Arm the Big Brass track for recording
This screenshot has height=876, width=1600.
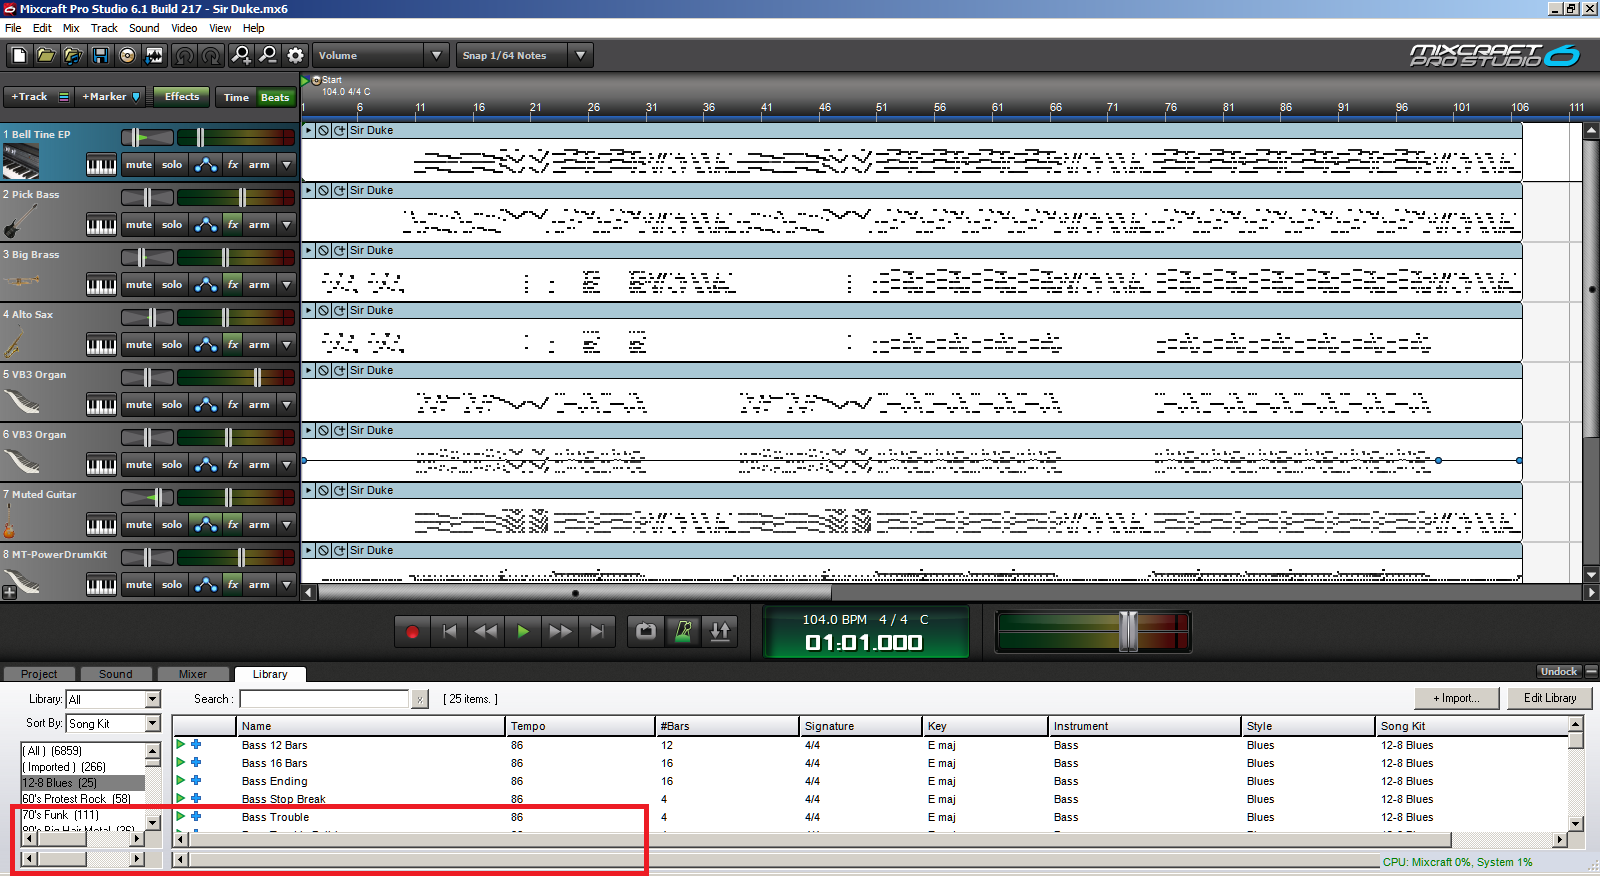coord(259,285)
